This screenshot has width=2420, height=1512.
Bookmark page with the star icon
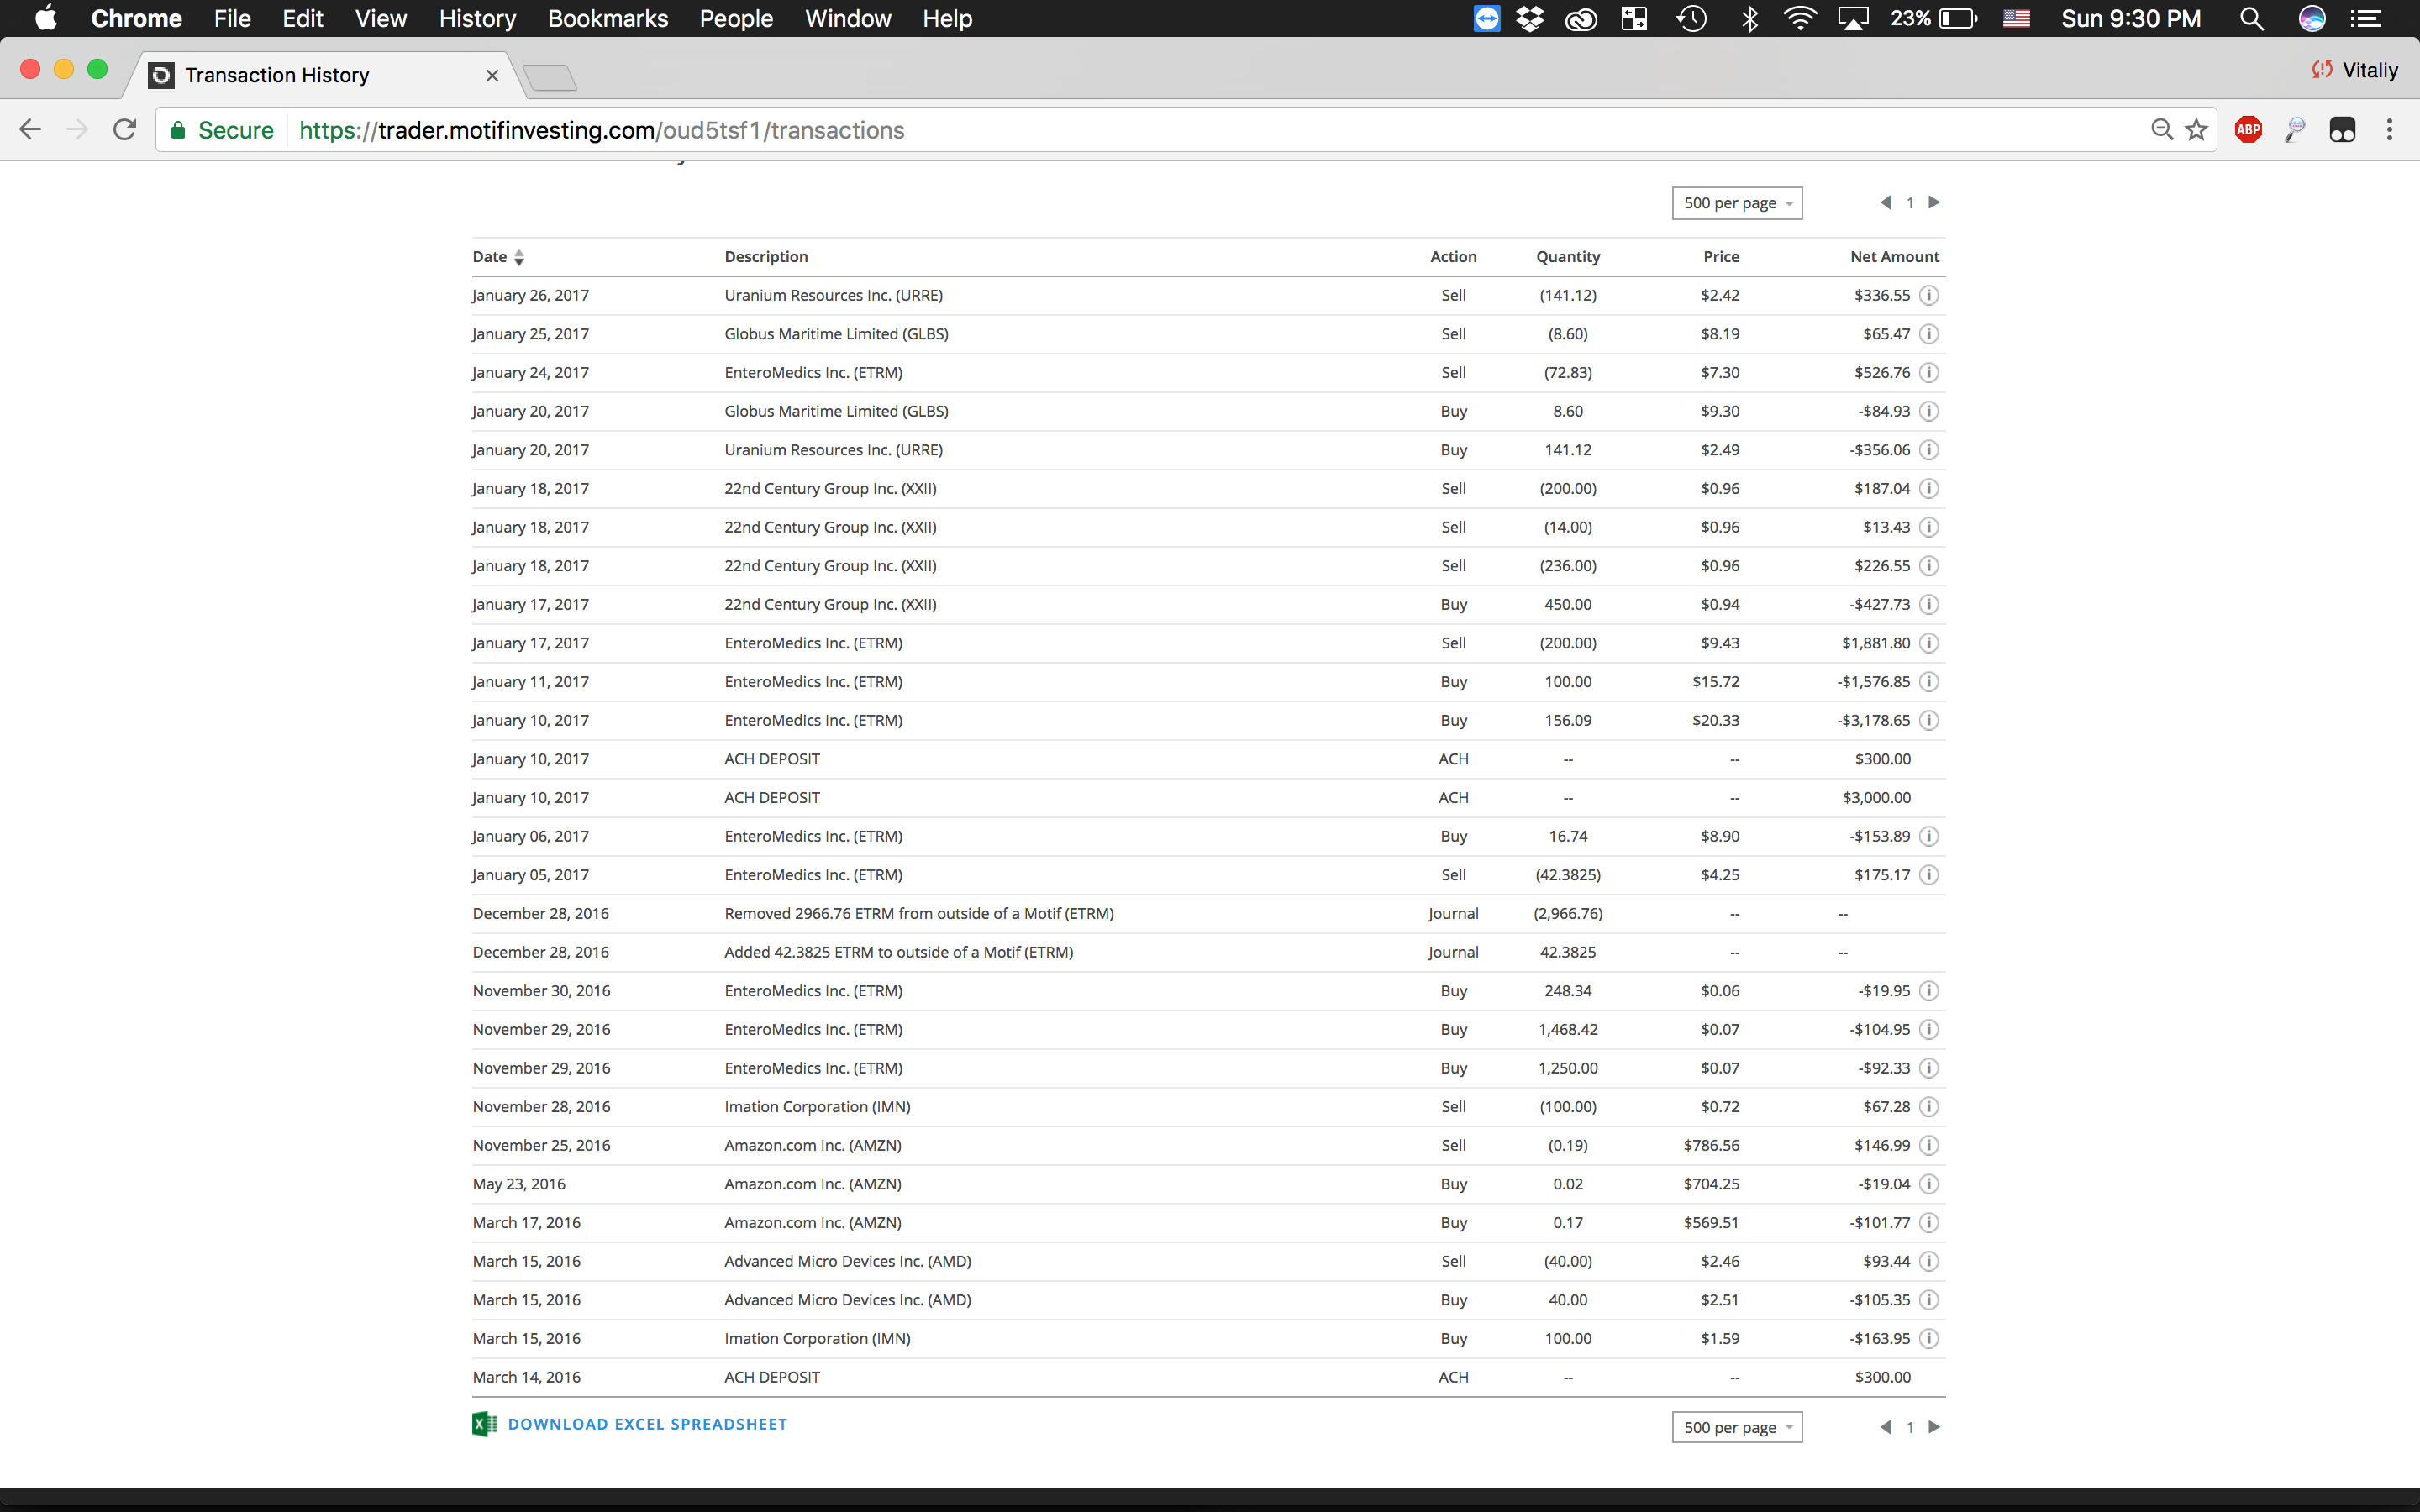pyautogui.click(x=2196, y=130)
